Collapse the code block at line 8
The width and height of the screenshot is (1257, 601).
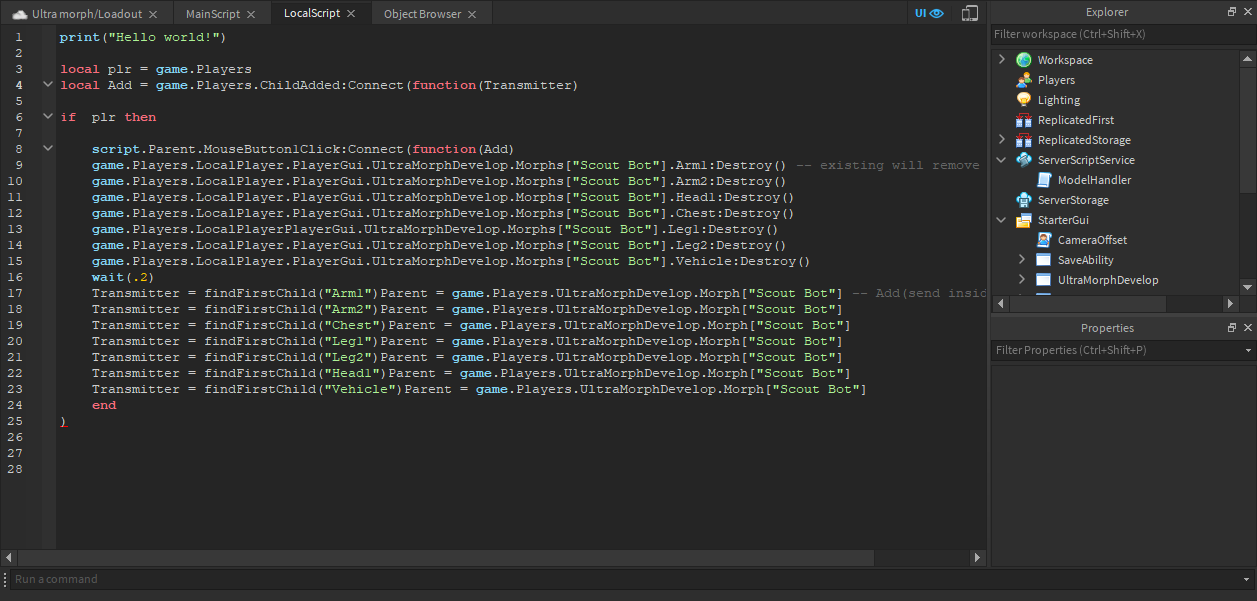coord(48,148)
